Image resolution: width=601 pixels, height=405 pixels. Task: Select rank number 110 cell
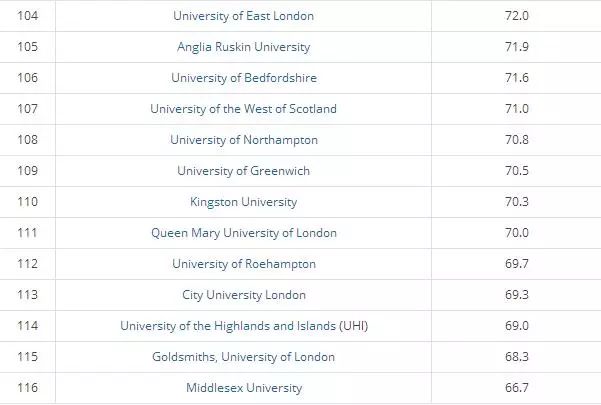(x=28, y=202)
